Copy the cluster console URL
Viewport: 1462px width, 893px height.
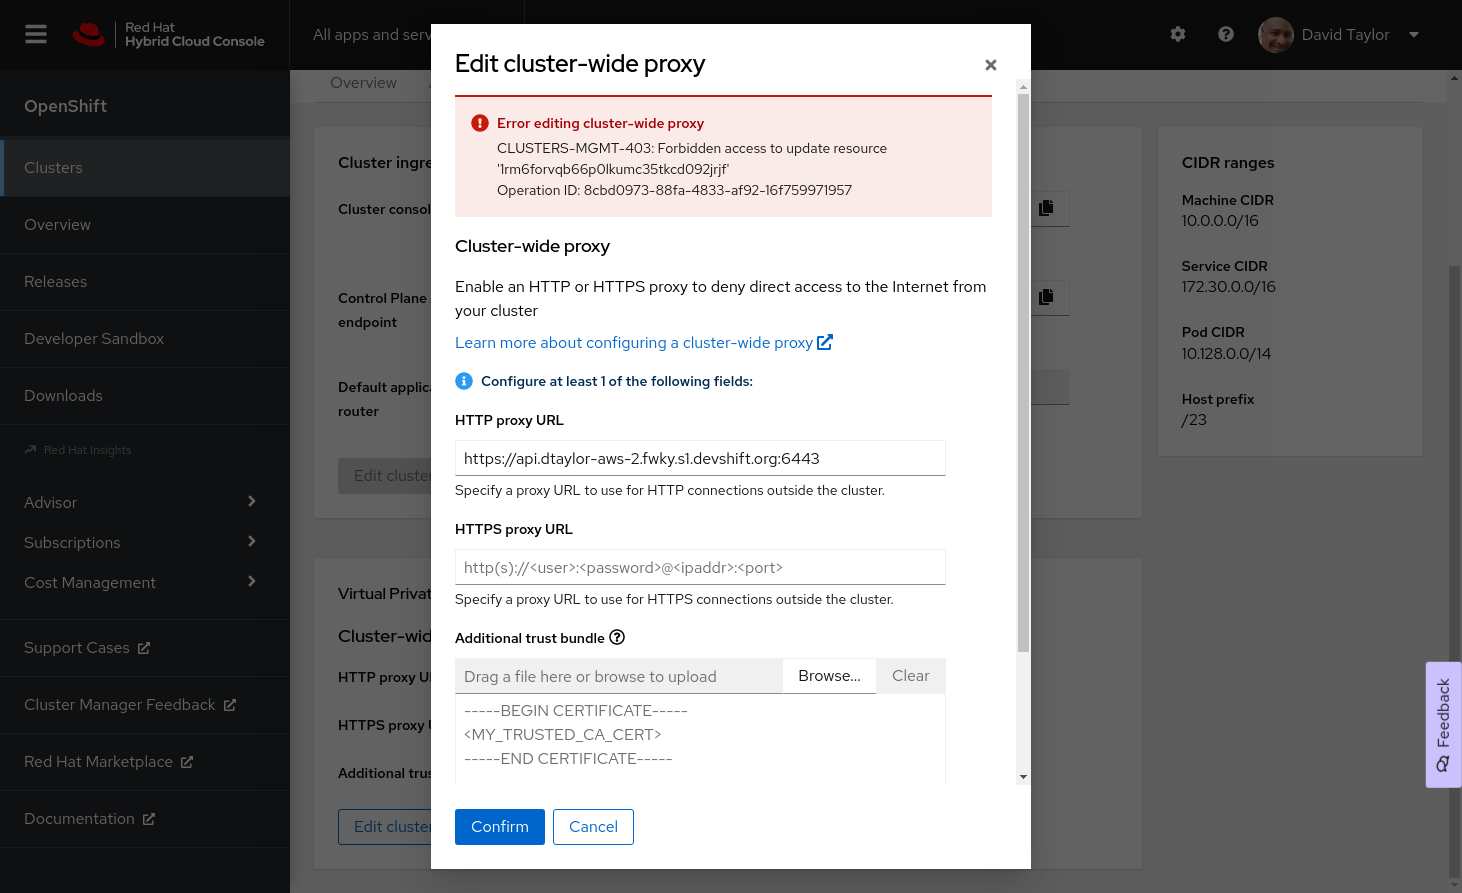1046,208
